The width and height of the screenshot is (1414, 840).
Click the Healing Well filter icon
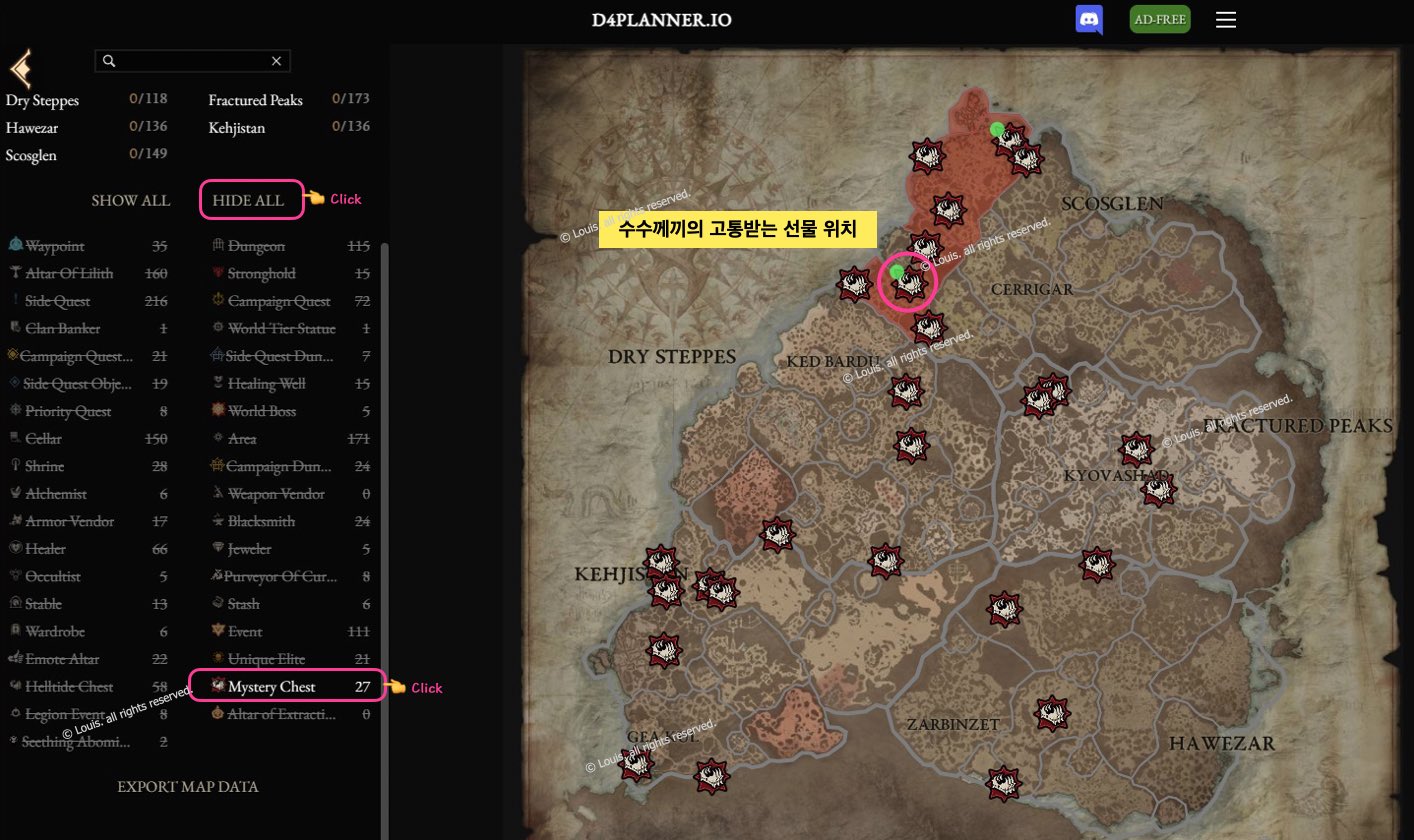[x=218, y=383]
